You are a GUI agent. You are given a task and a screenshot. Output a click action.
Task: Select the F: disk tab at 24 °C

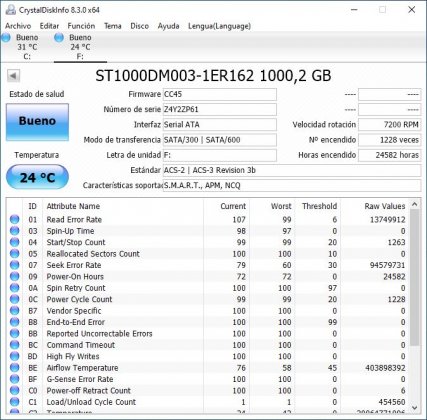click(80, 47)
